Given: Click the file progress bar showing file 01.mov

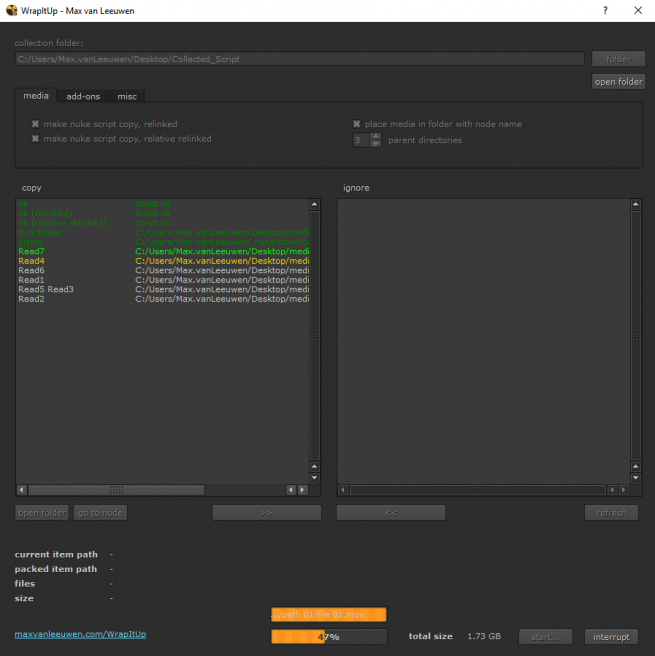Looking at the screenshot, I should [x=329, y=615].
